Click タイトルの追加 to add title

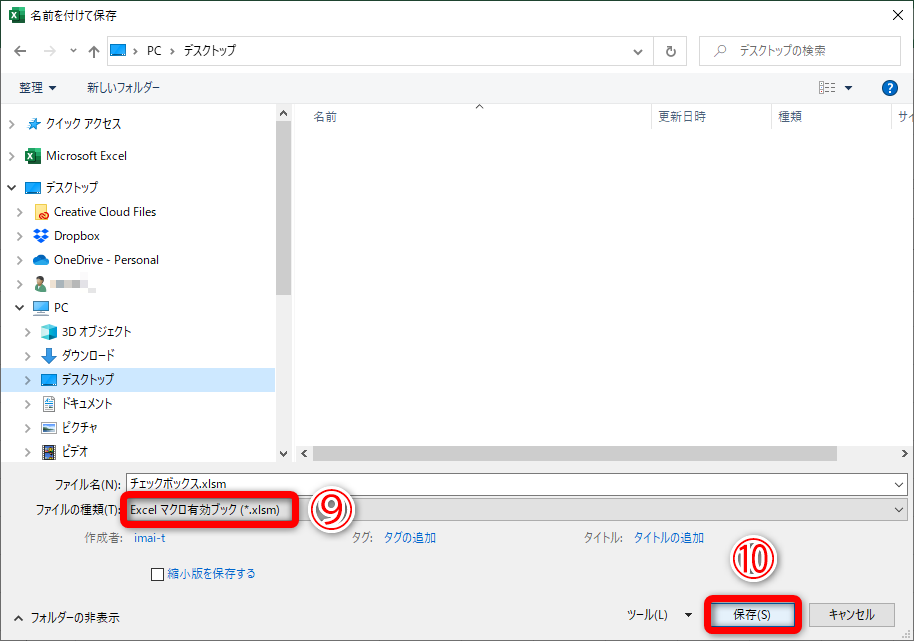[x=669, y=538]
